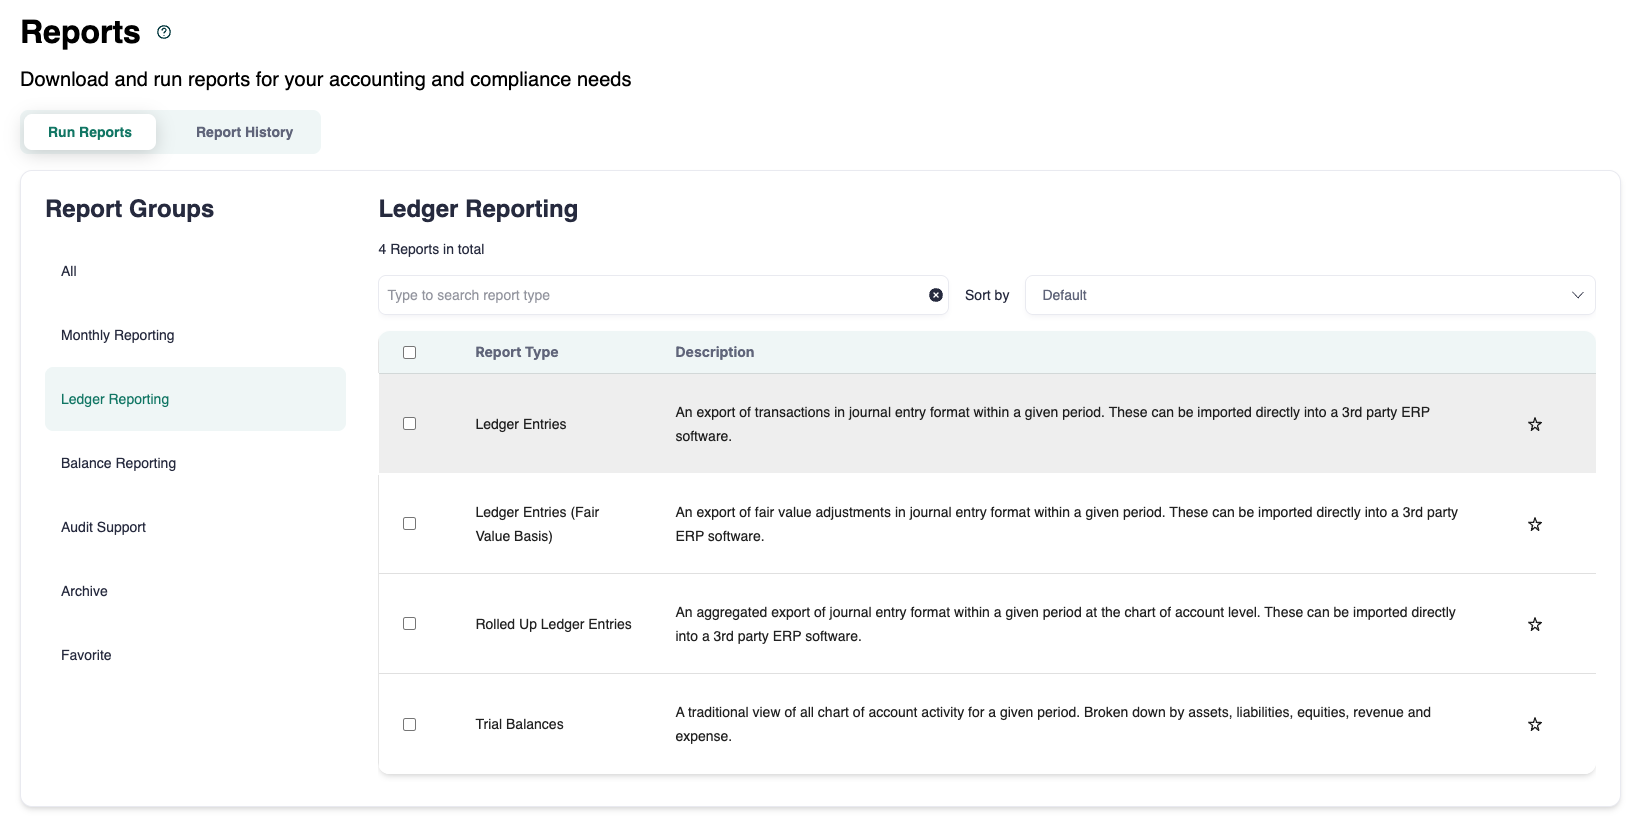Select the Trial Balances checkbox

click(x=409, y=724)
